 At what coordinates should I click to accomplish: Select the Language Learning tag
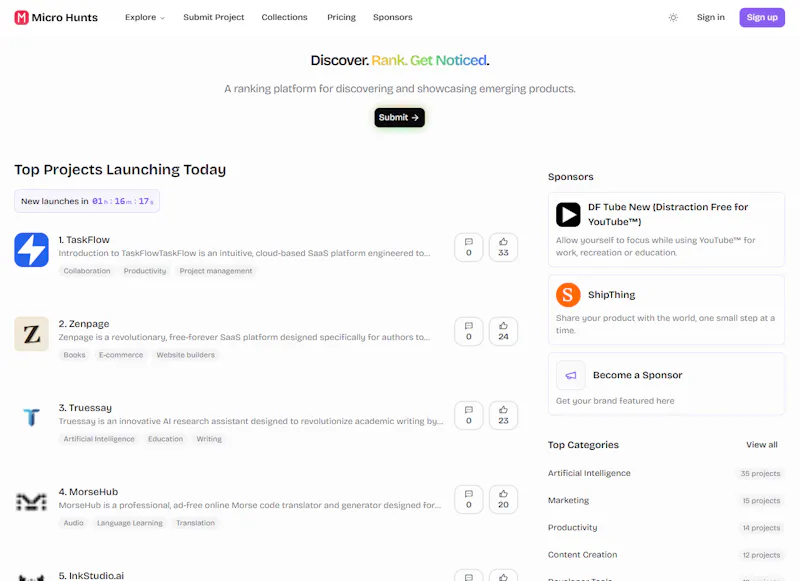click(130, 523)
